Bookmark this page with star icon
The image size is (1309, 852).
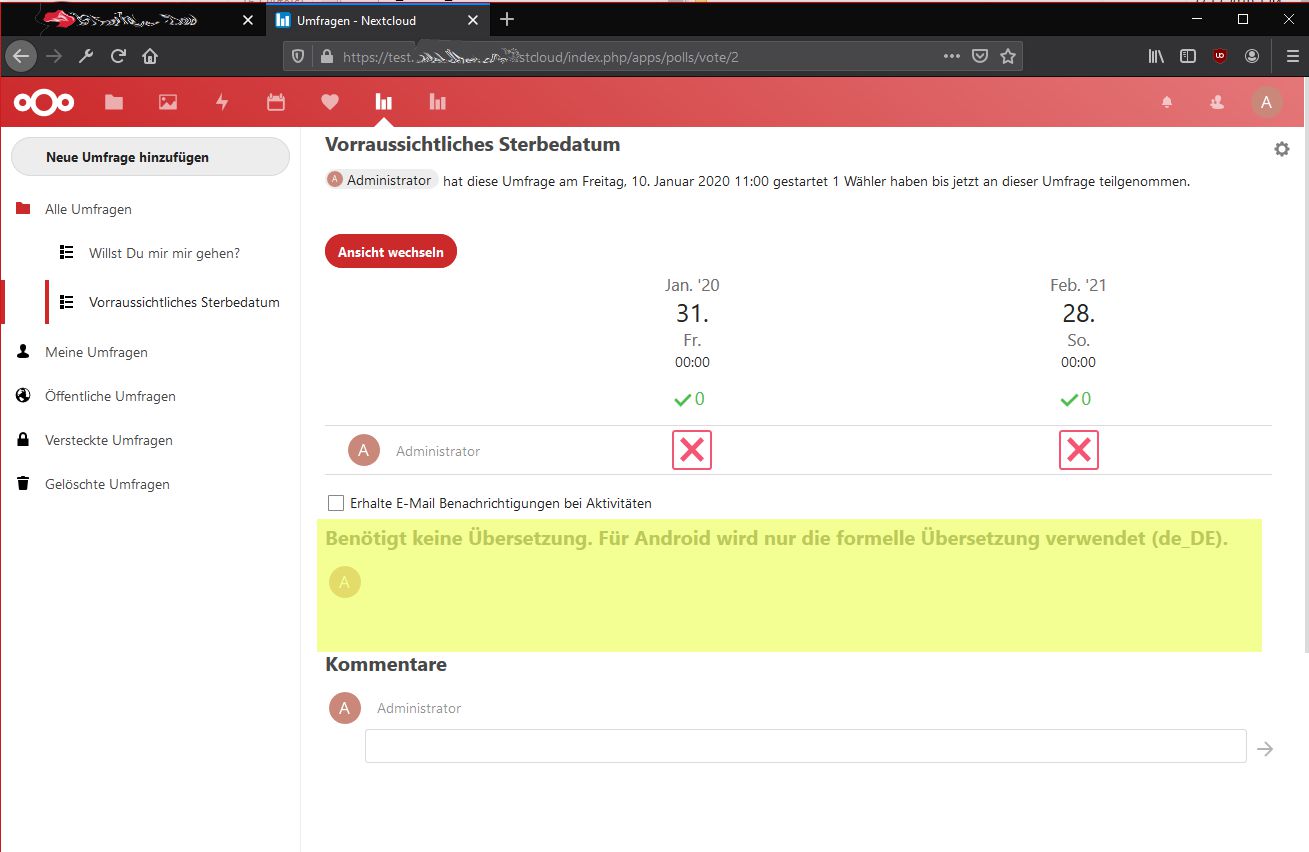point(1008,56)
